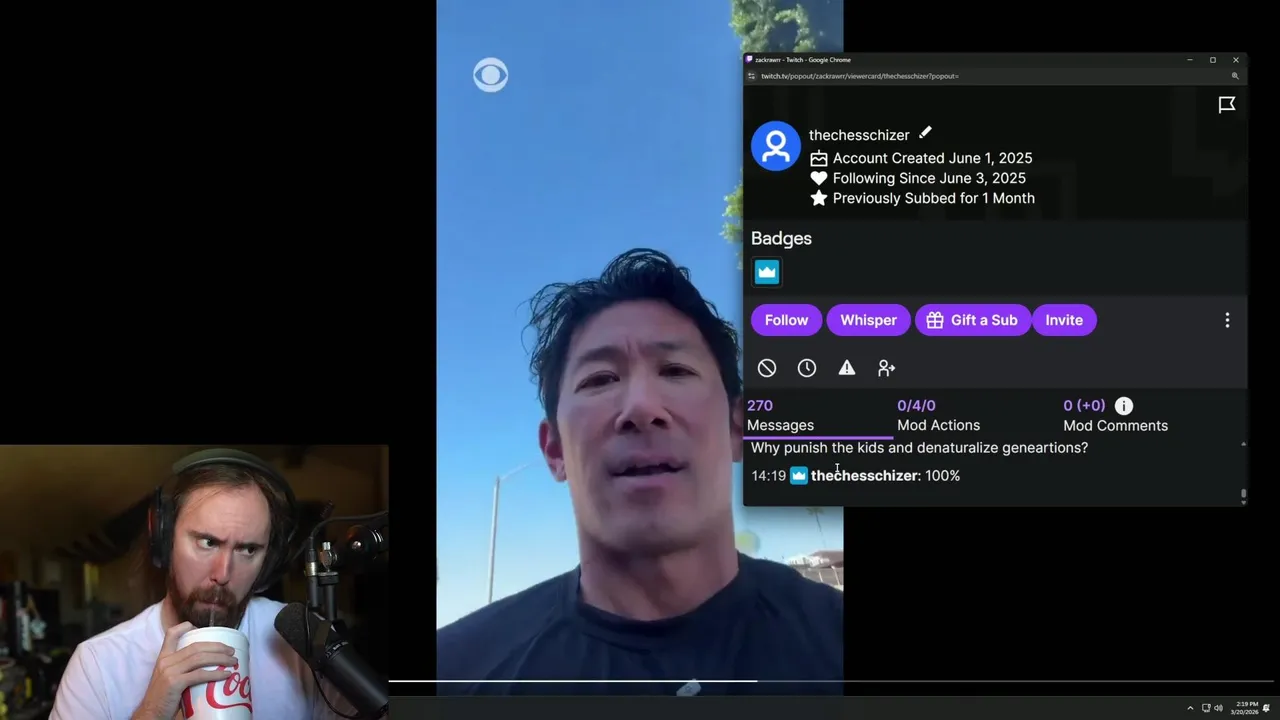The image size is (1280, 720).
Task: Click the Chrome popup address bar URL
Action: (860, 76)
